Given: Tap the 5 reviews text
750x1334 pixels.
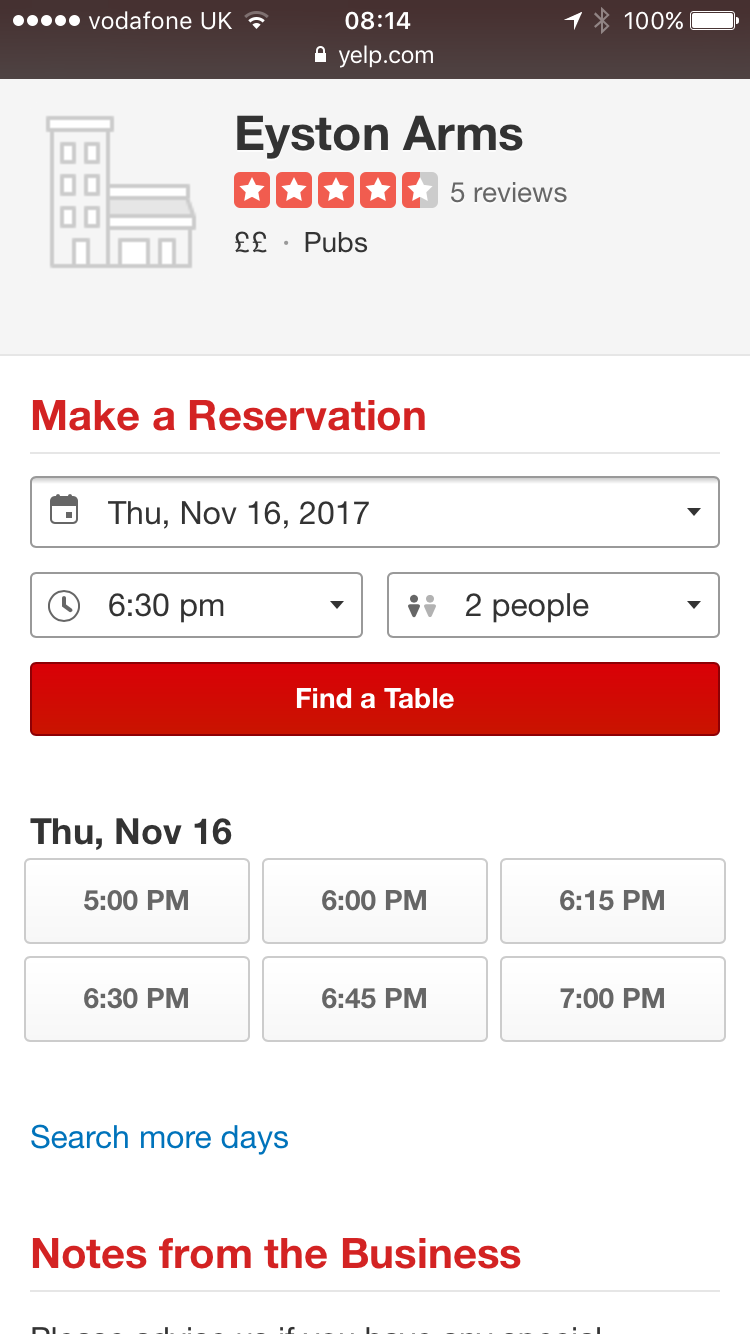Looking at the screenshot, I should coord(508,192).
